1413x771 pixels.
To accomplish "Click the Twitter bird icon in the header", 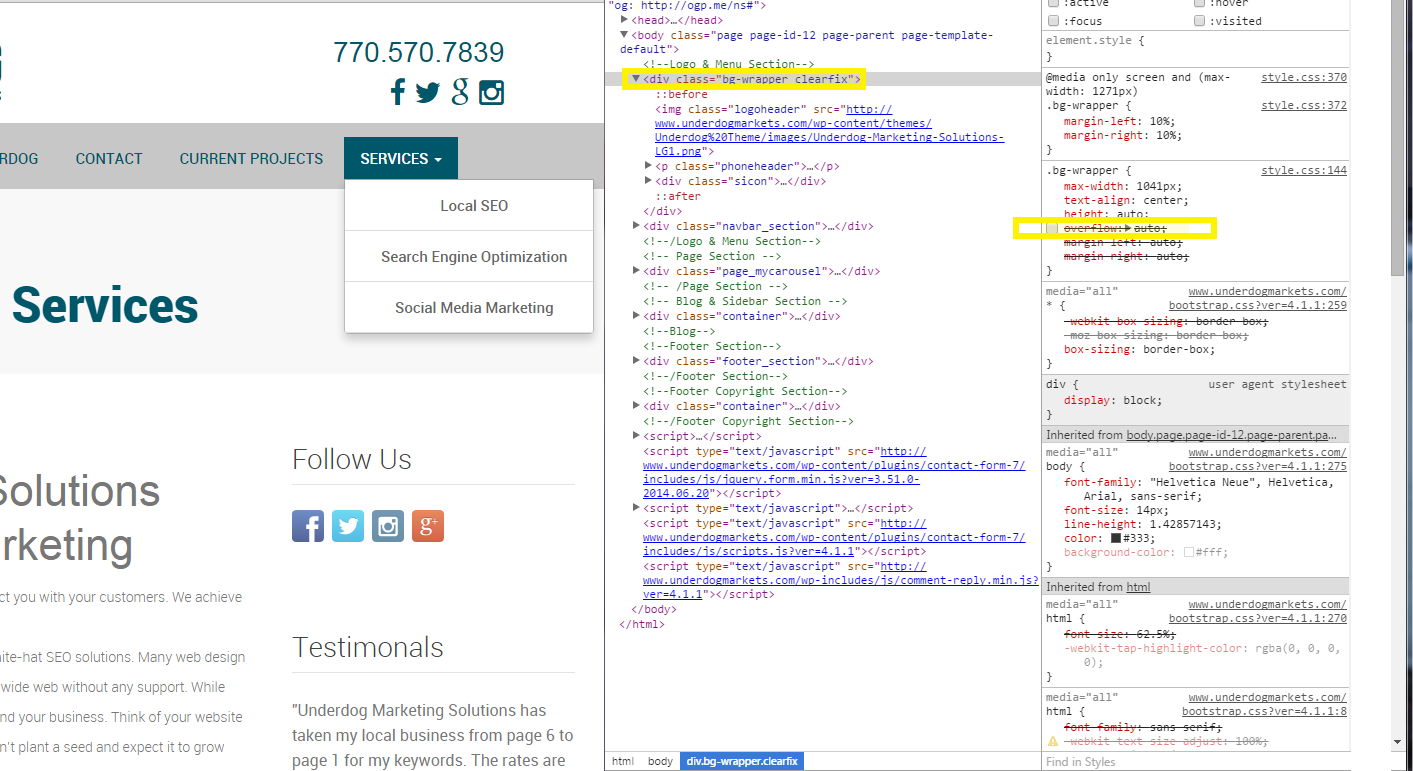I will pos(428,93).
